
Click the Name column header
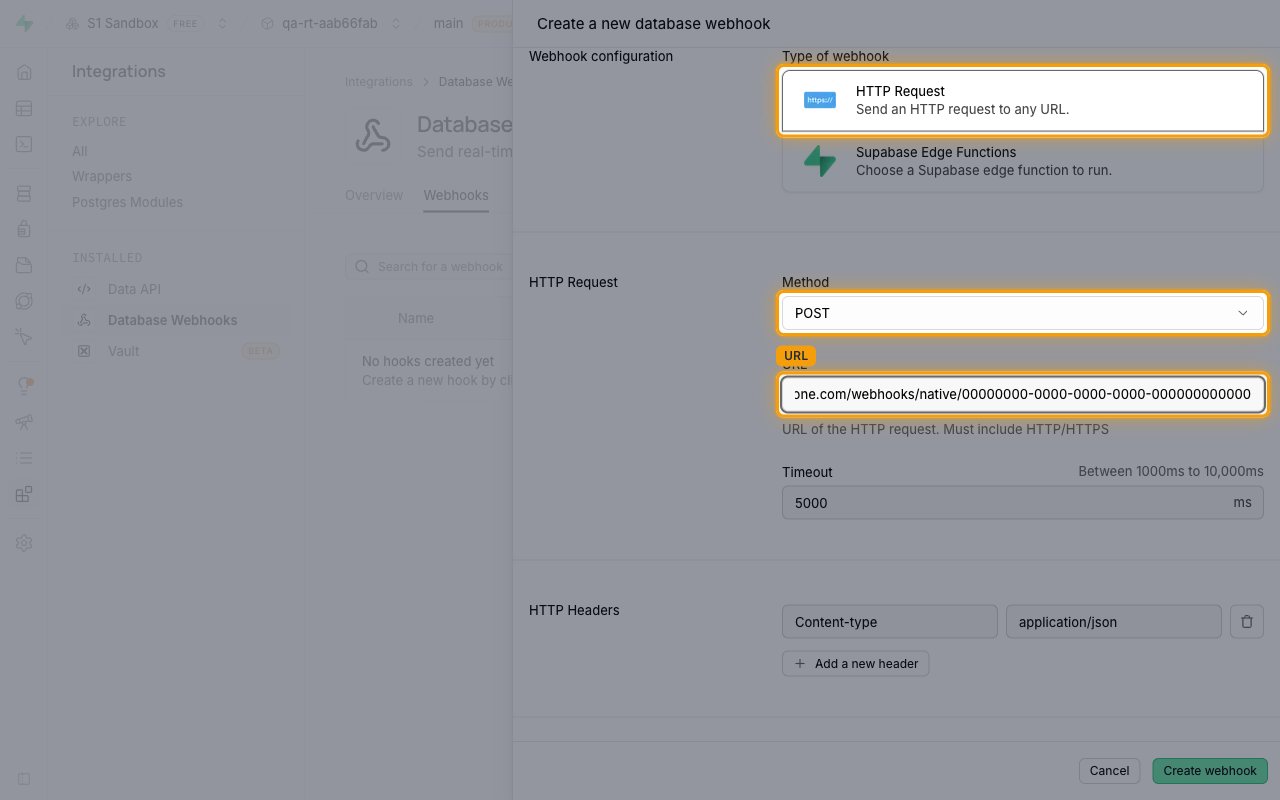coord(416,318)
